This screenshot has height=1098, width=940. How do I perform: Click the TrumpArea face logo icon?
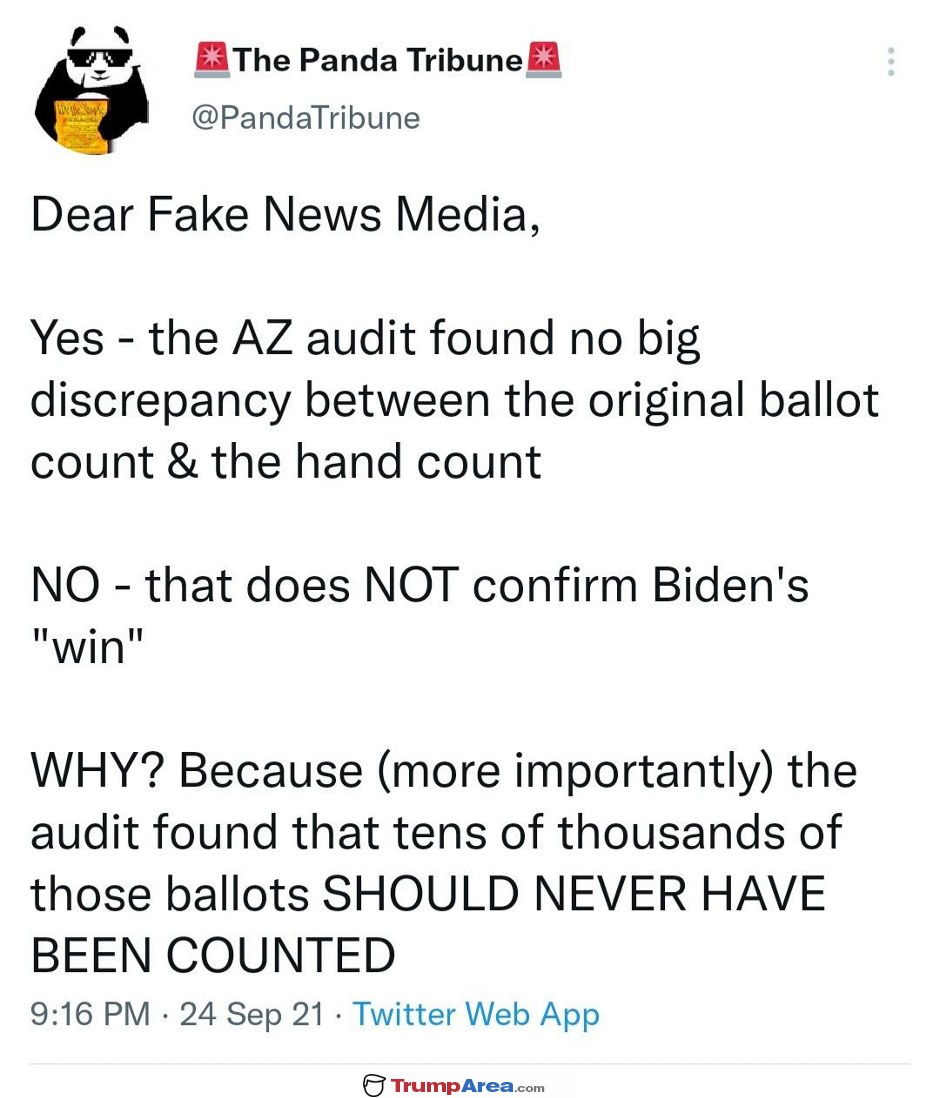tap(374, 1085)
